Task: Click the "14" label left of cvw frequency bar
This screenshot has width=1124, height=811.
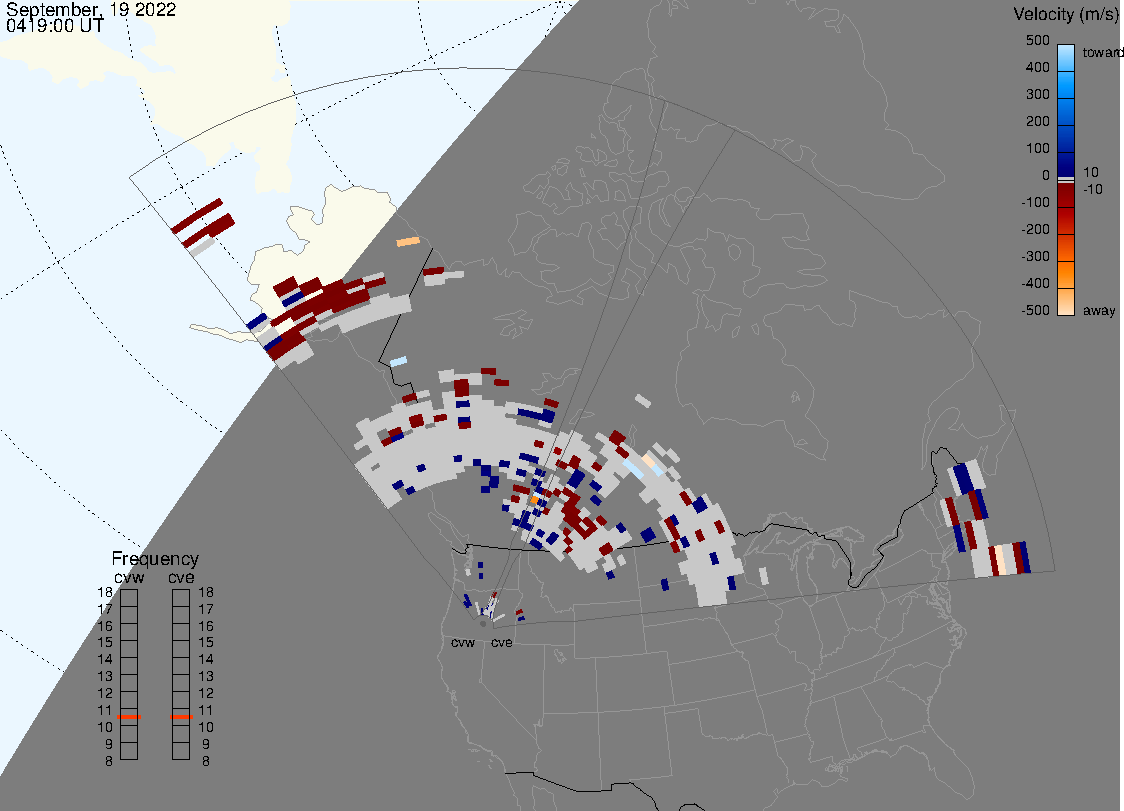Action: [x=105, y=659]
